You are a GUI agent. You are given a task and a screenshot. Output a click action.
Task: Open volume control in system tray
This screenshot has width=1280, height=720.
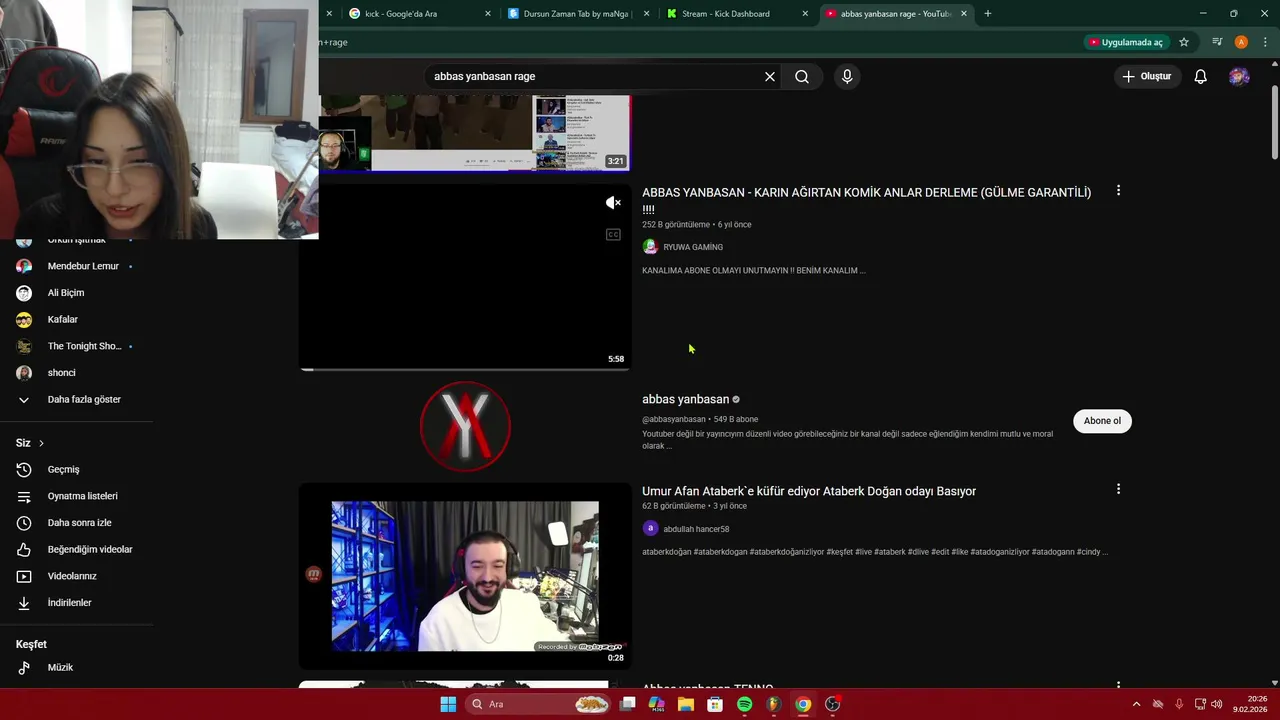pyautogui.click(x=1216, y=704)
